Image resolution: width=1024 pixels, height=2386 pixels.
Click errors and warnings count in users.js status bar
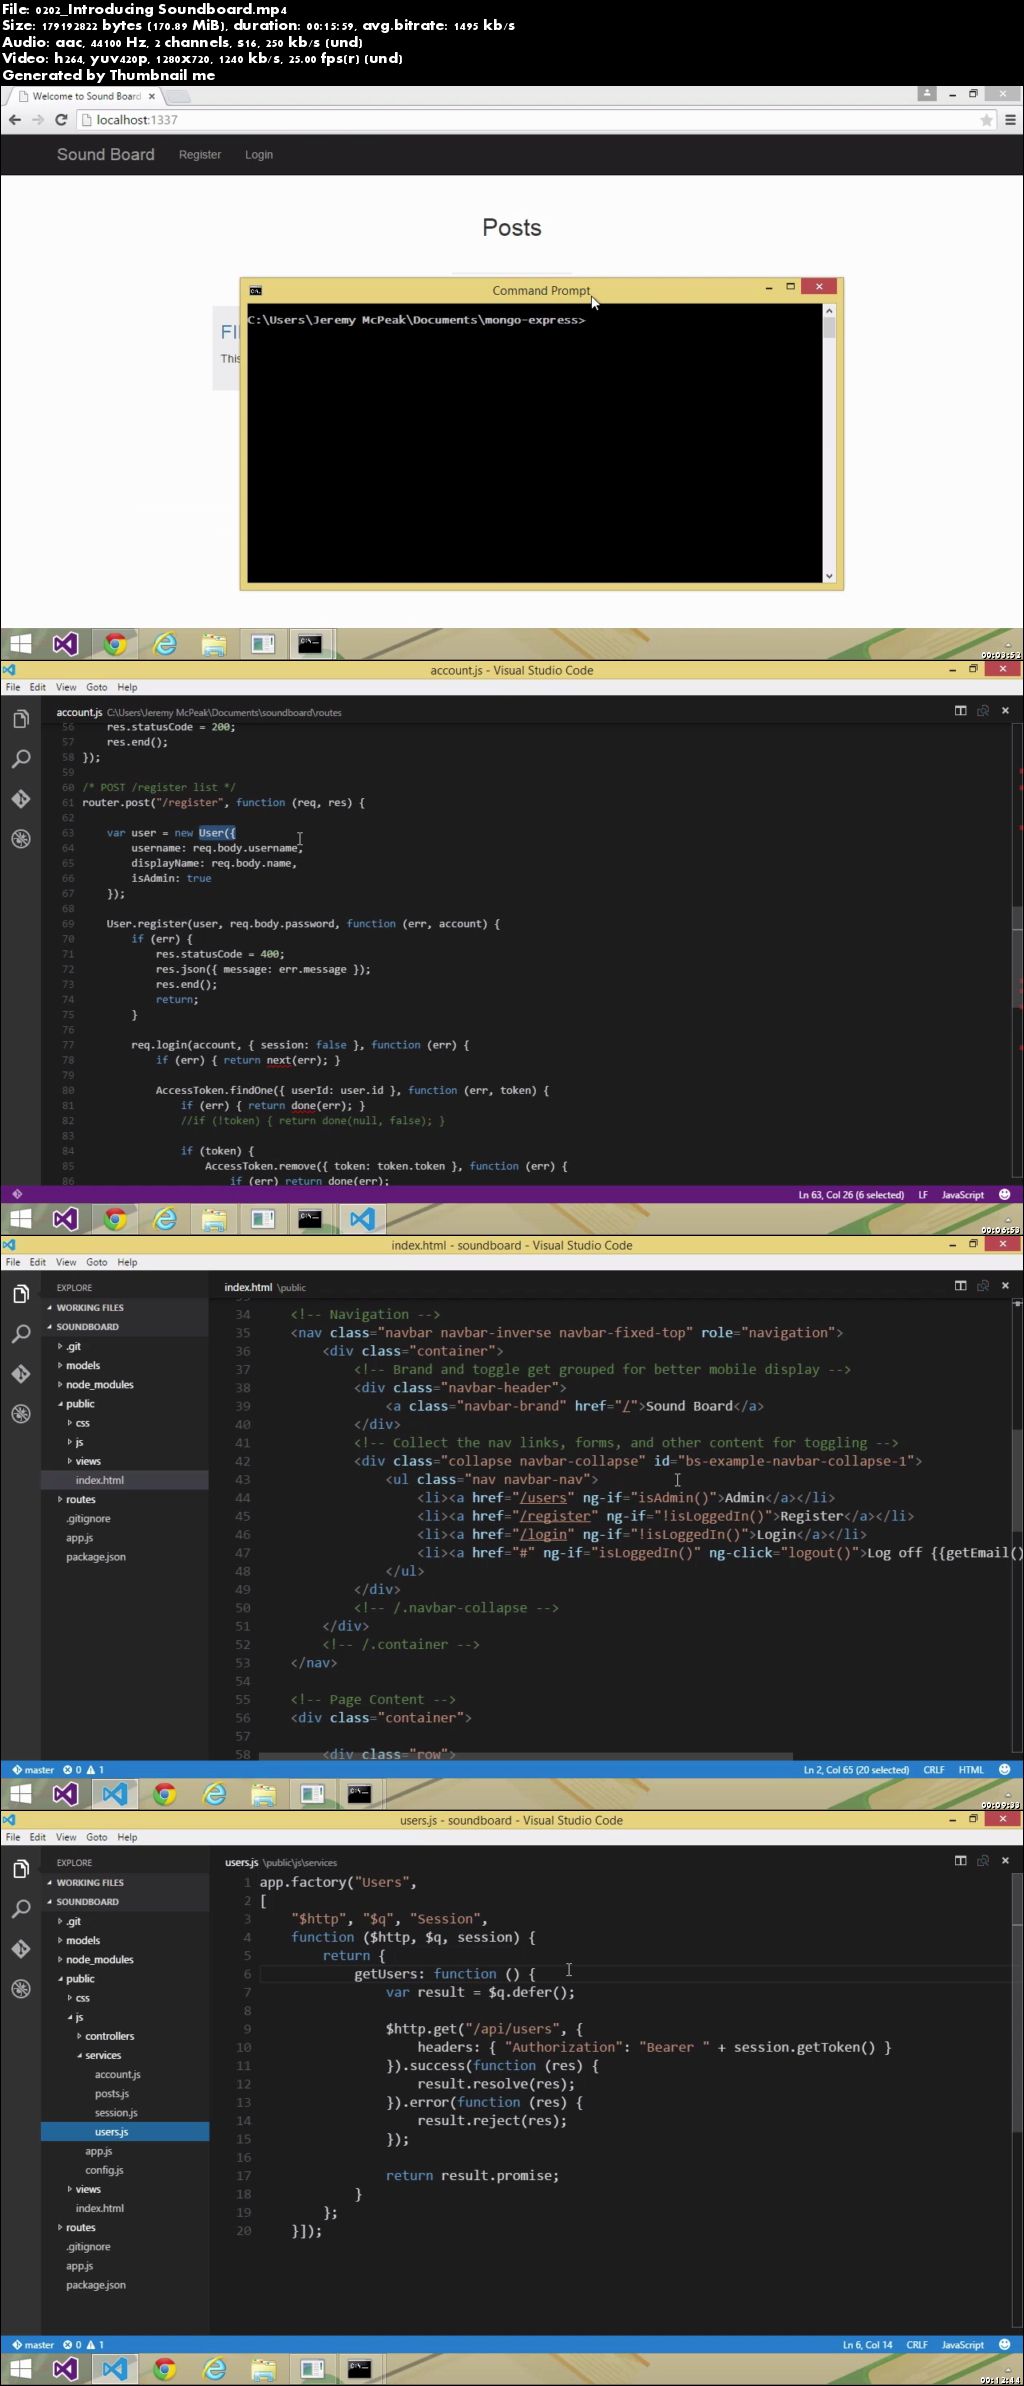pos(83,2345)
